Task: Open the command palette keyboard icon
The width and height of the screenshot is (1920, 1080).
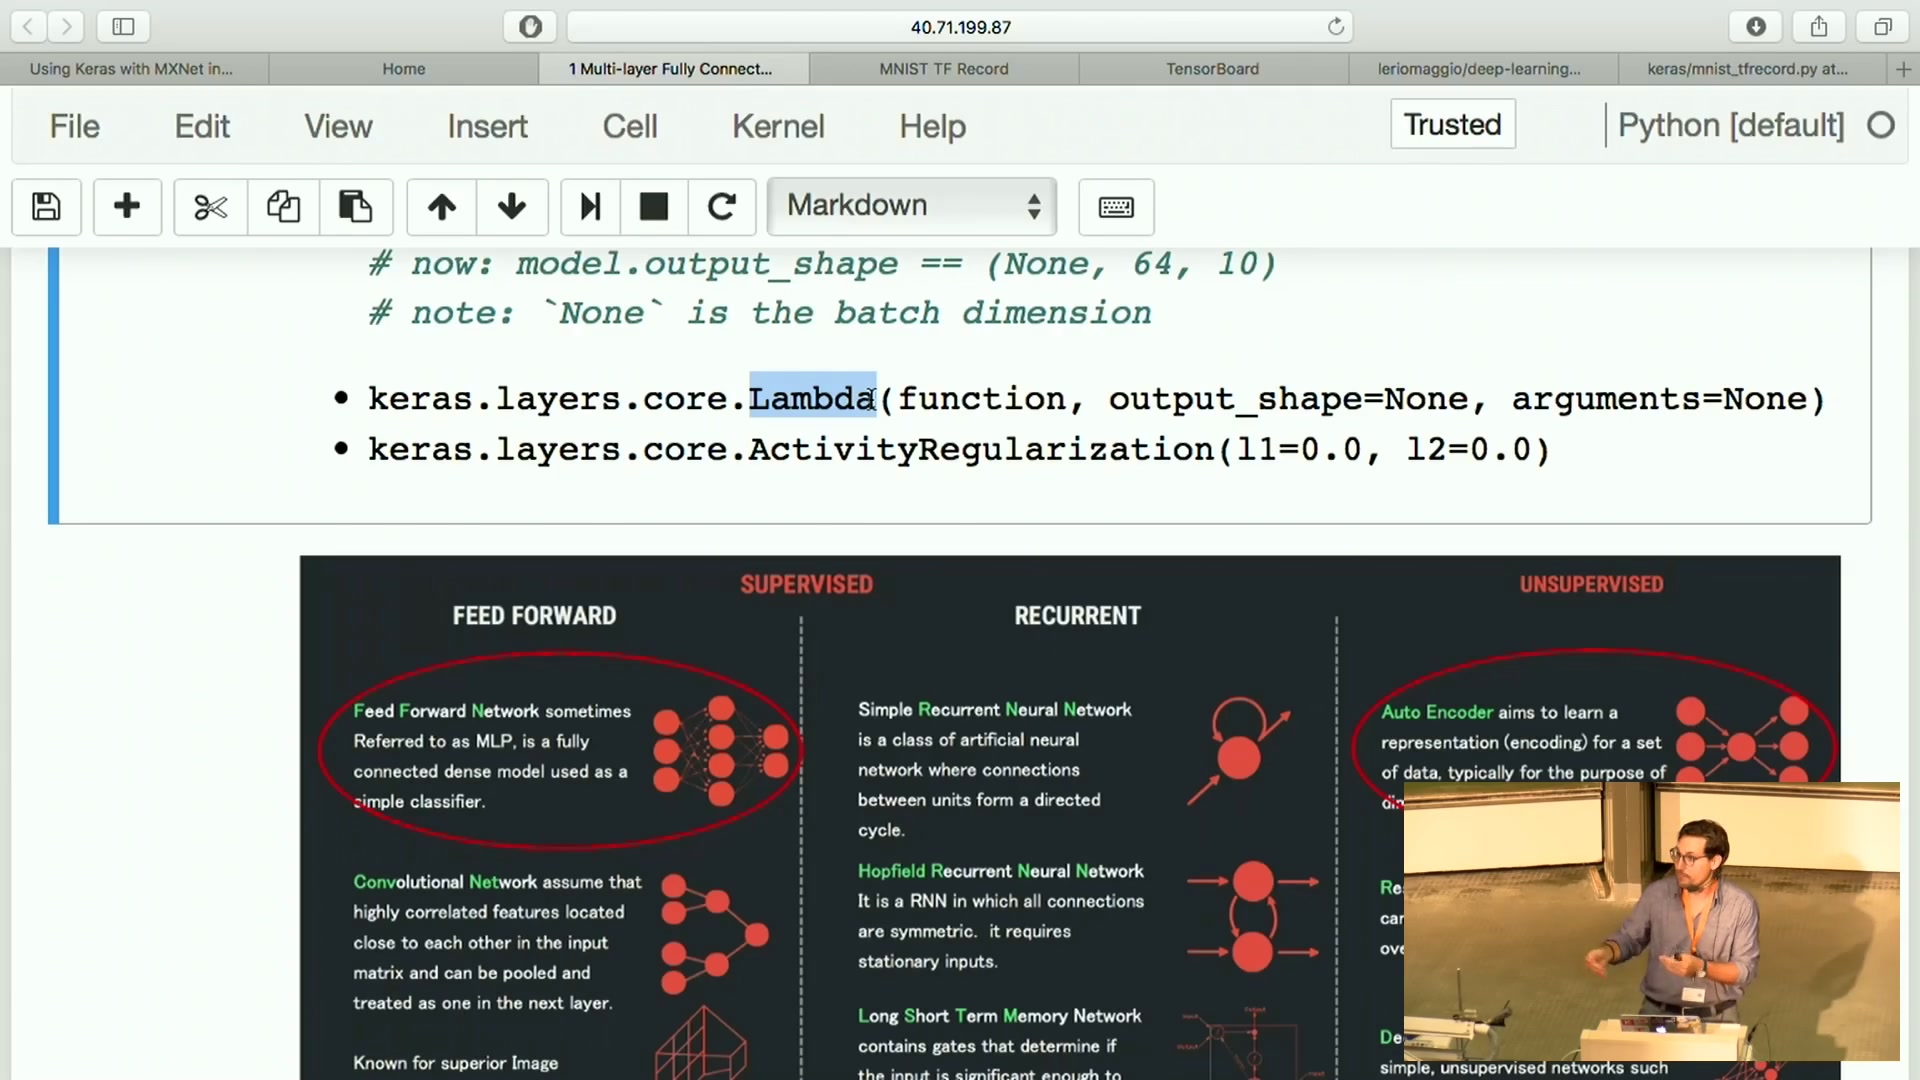Action: coord(1116,207)
